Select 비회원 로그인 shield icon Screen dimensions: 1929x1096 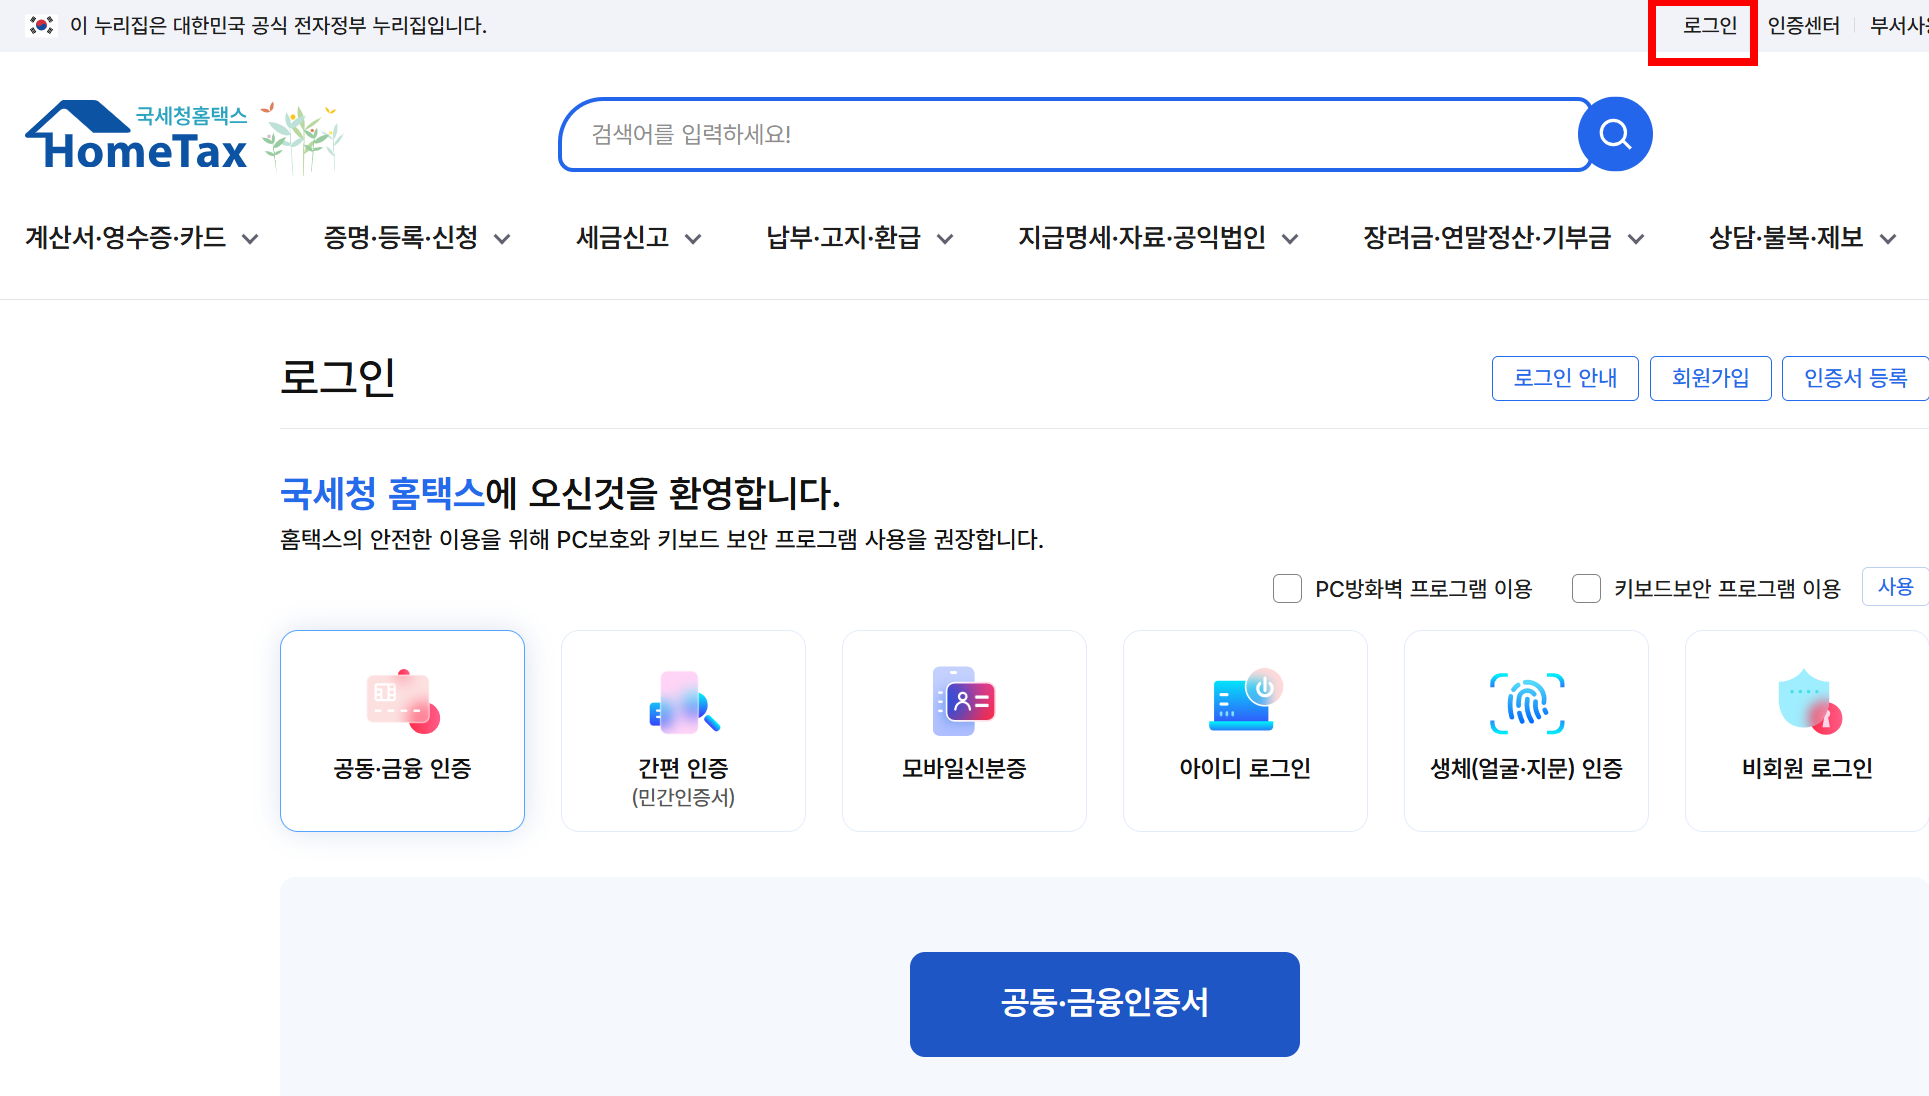point(1807,702)
